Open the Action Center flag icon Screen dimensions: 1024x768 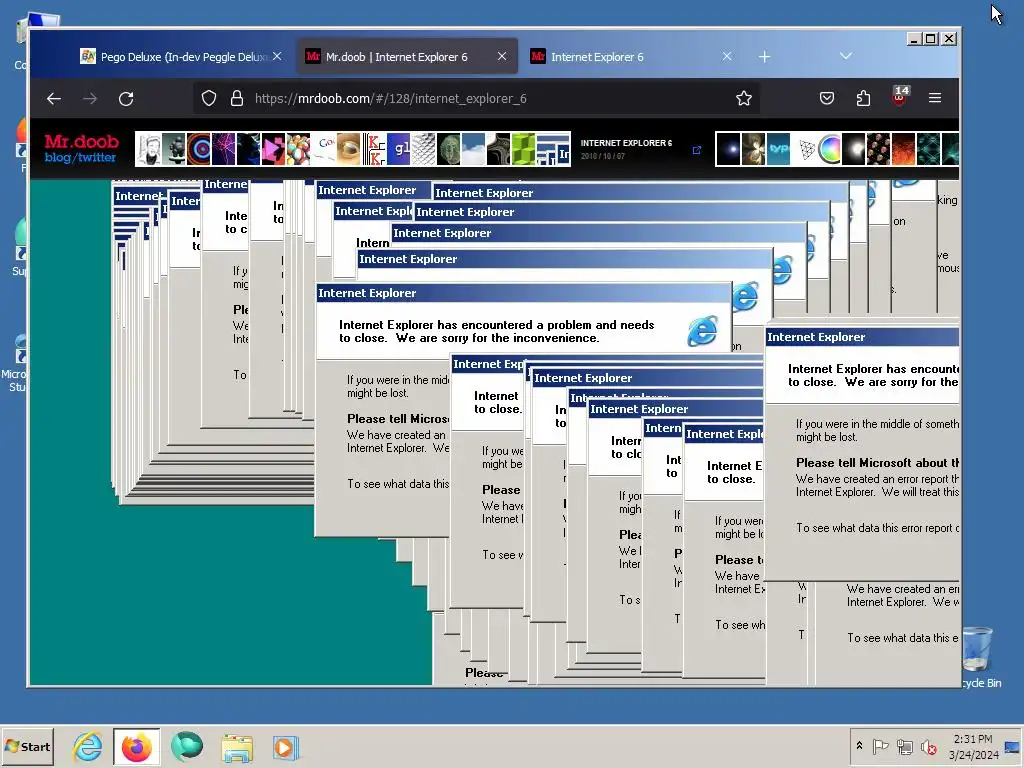point(880,746)
